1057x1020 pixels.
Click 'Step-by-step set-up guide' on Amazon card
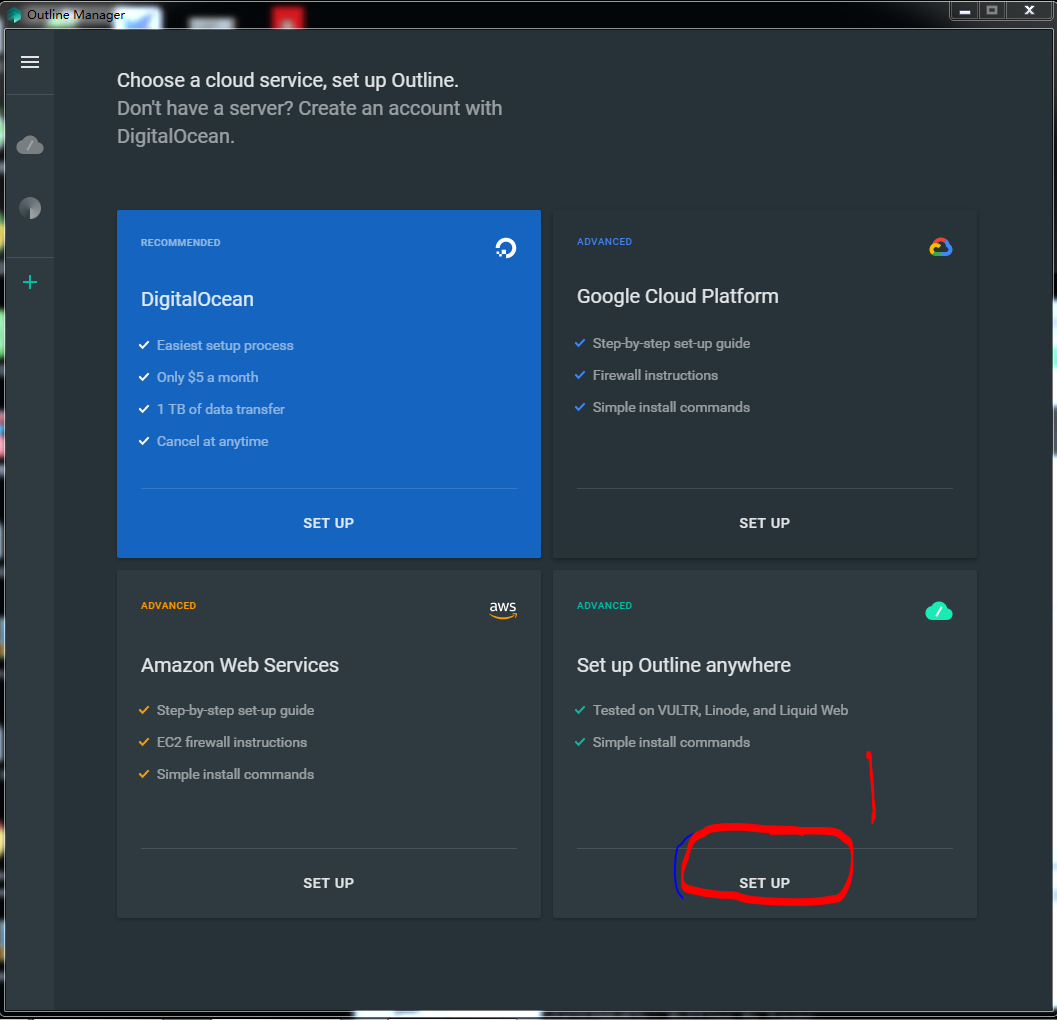(235, 711)
